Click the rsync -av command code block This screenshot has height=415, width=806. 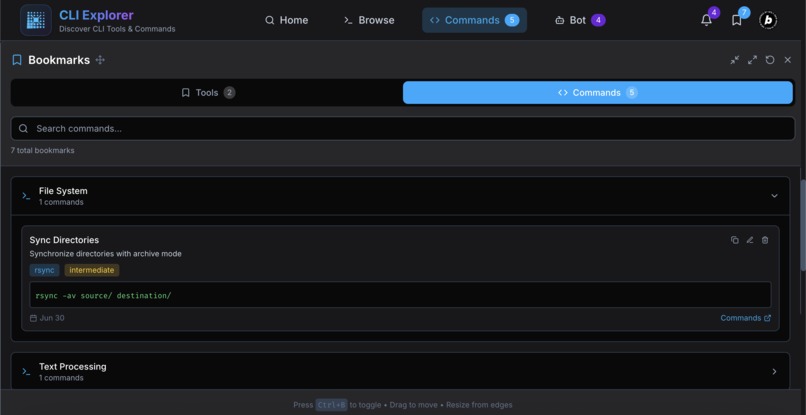coord(400,295)
